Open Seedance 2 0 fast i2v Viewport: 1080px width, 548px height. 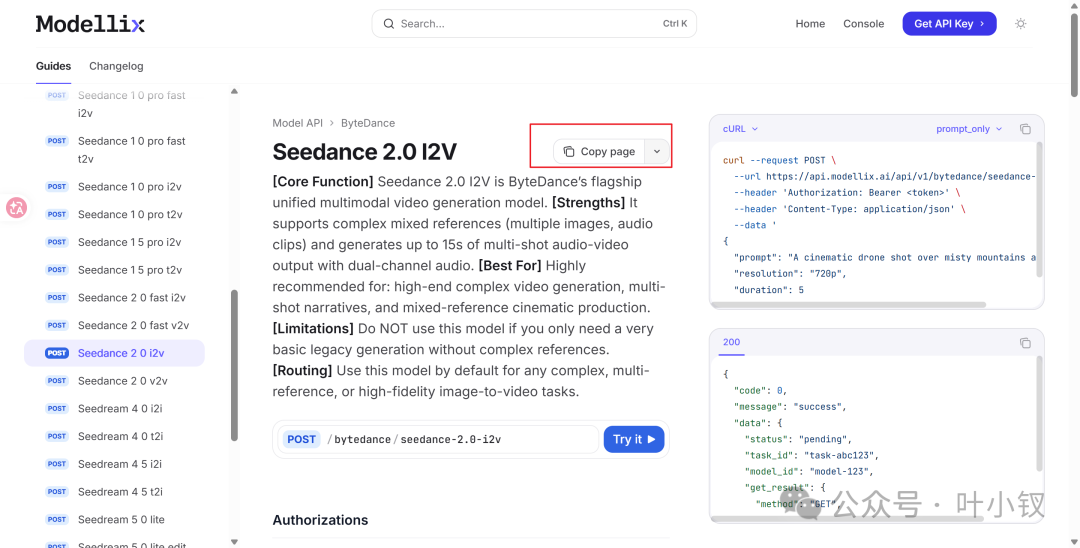point(114,297)
